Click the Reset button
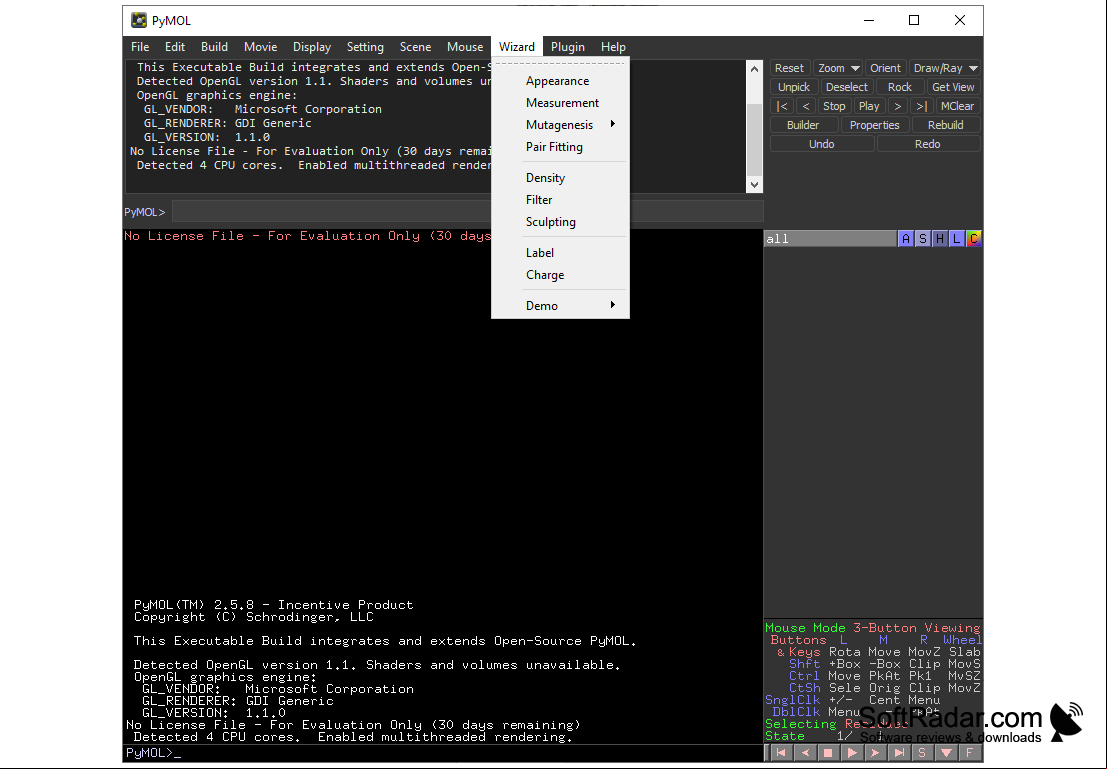Viewport: 1107px width, 769px height. coord(789,68)
